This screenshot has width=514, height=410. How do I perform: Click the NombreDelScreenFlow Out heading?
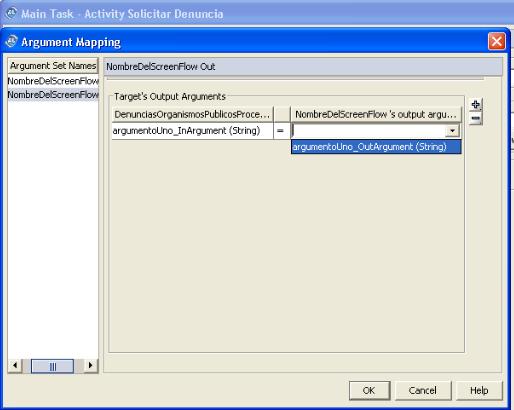161,67
